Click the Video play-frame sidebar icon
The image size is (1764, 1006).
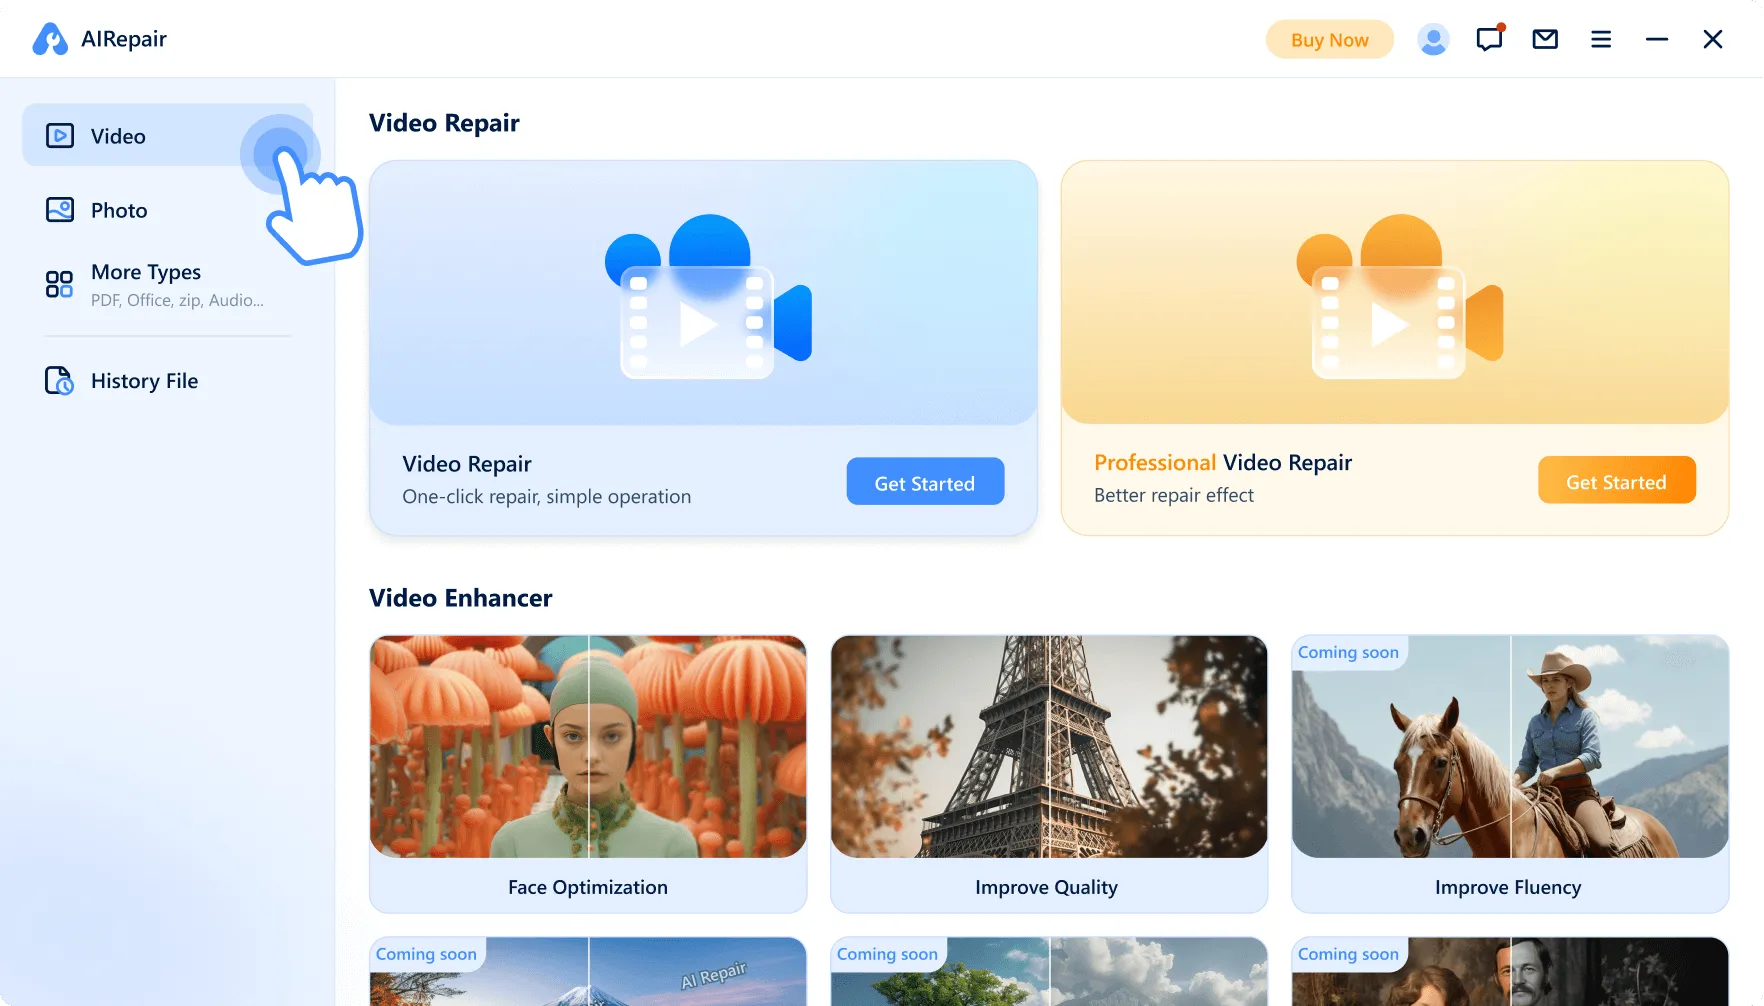(60, 135)
